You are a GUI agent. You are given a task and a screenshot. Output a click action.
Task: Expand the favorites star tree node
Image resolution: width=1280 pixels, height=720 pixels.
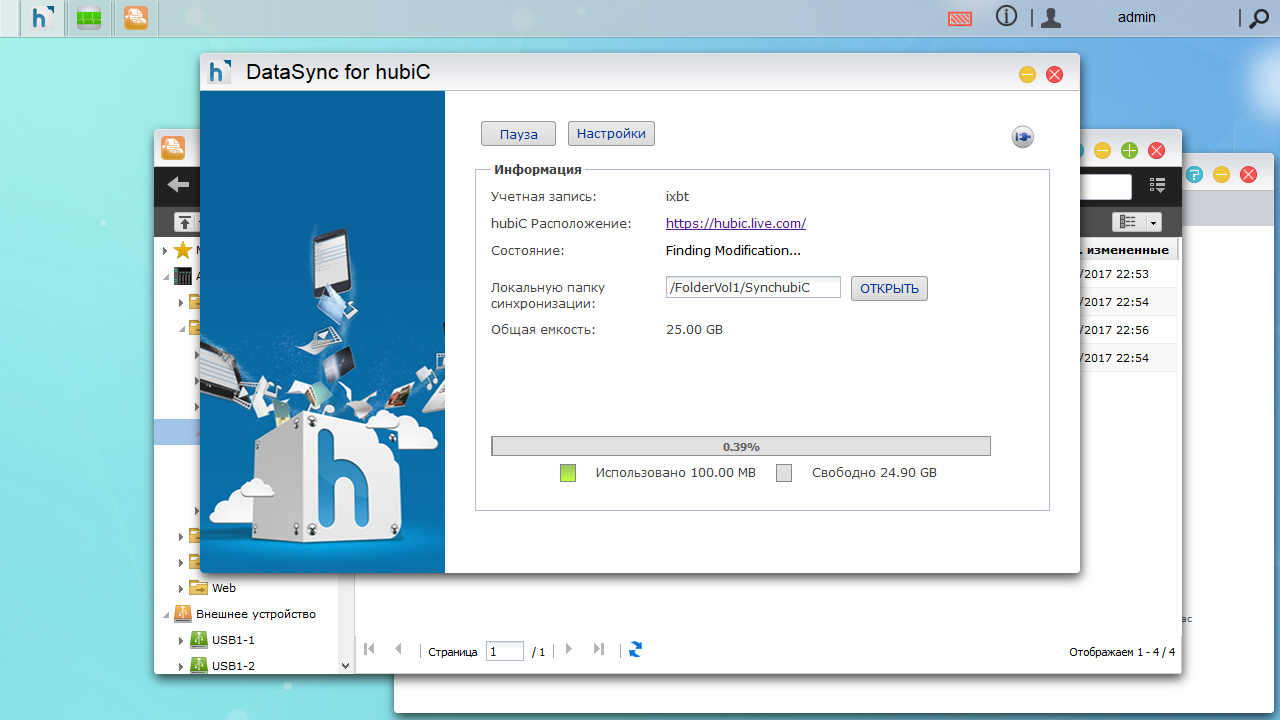coord(165,250)
